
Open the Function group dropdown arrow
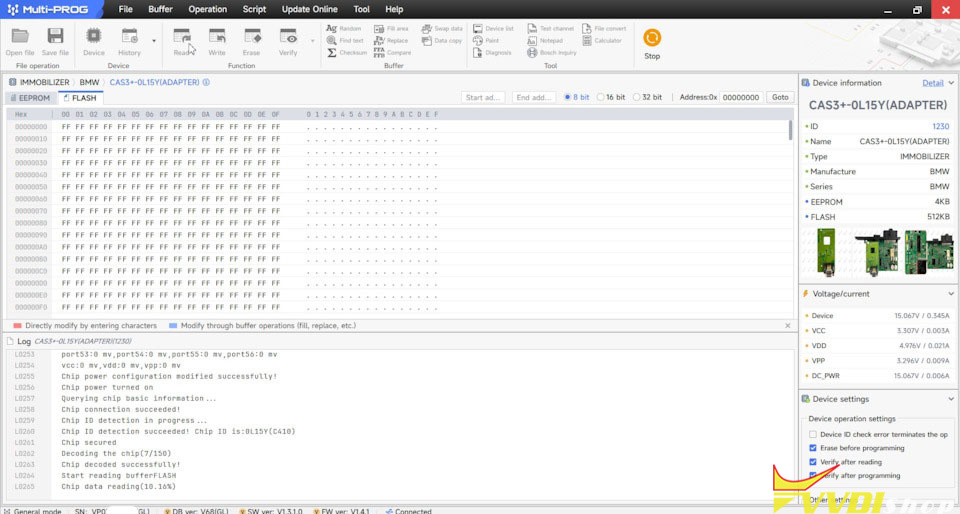coord(312,41)
